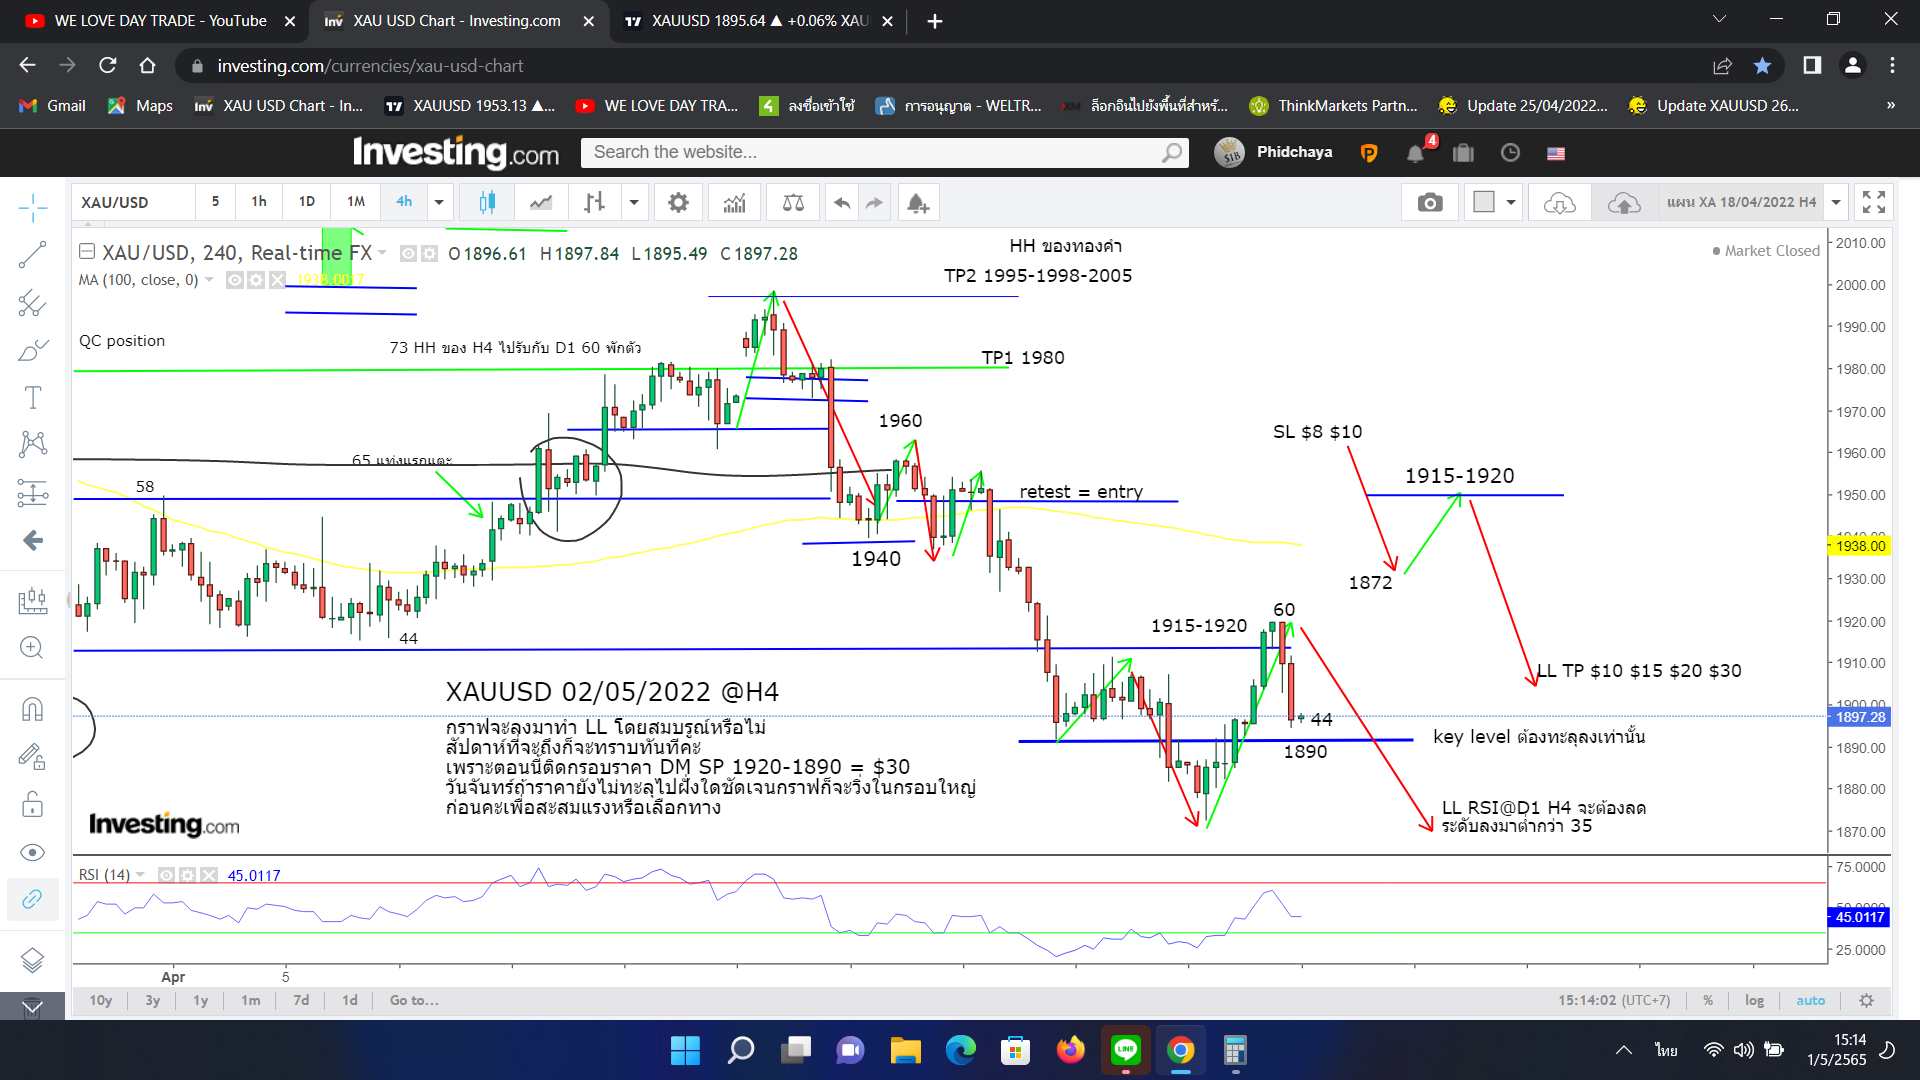
Task: Open the Go to... date dialog
Action: 414,1000
